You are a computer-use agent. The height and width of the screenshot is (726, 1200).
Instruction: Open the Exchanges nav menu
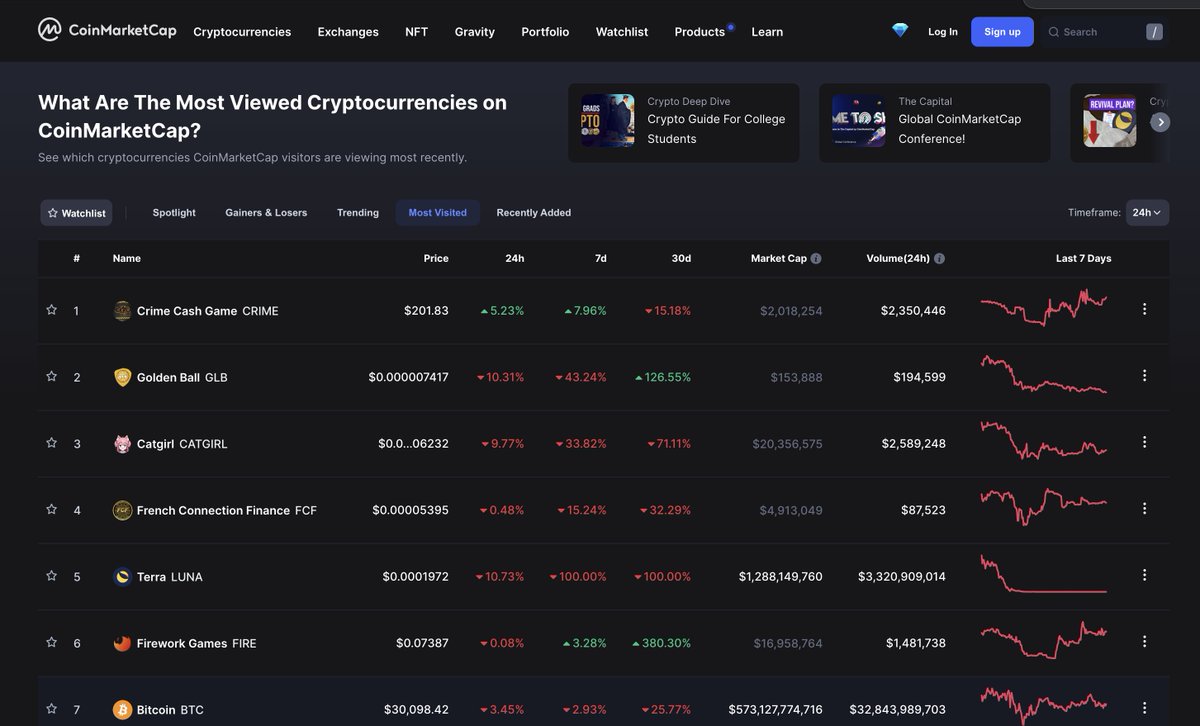pyautogui.click(x=348, y=32)
